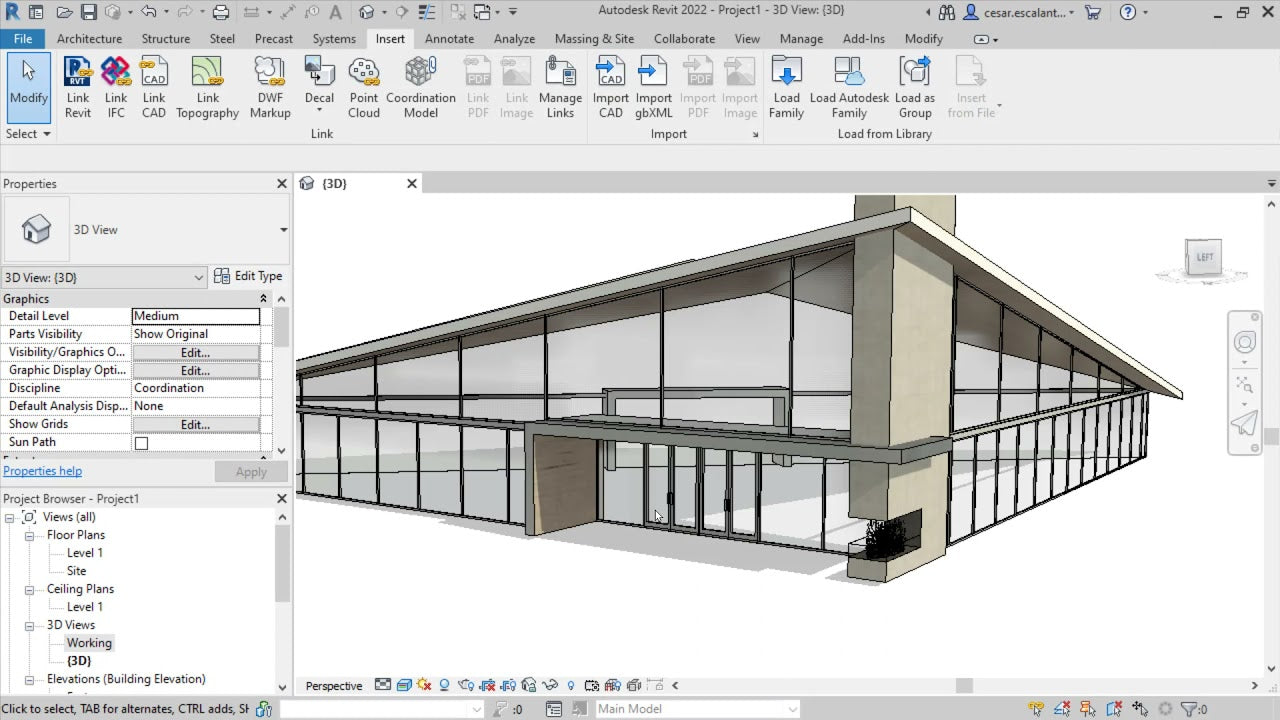The height and width of the screenshot is (720, 1280).
Task: Open the File menu
Action: coord(22,39)
